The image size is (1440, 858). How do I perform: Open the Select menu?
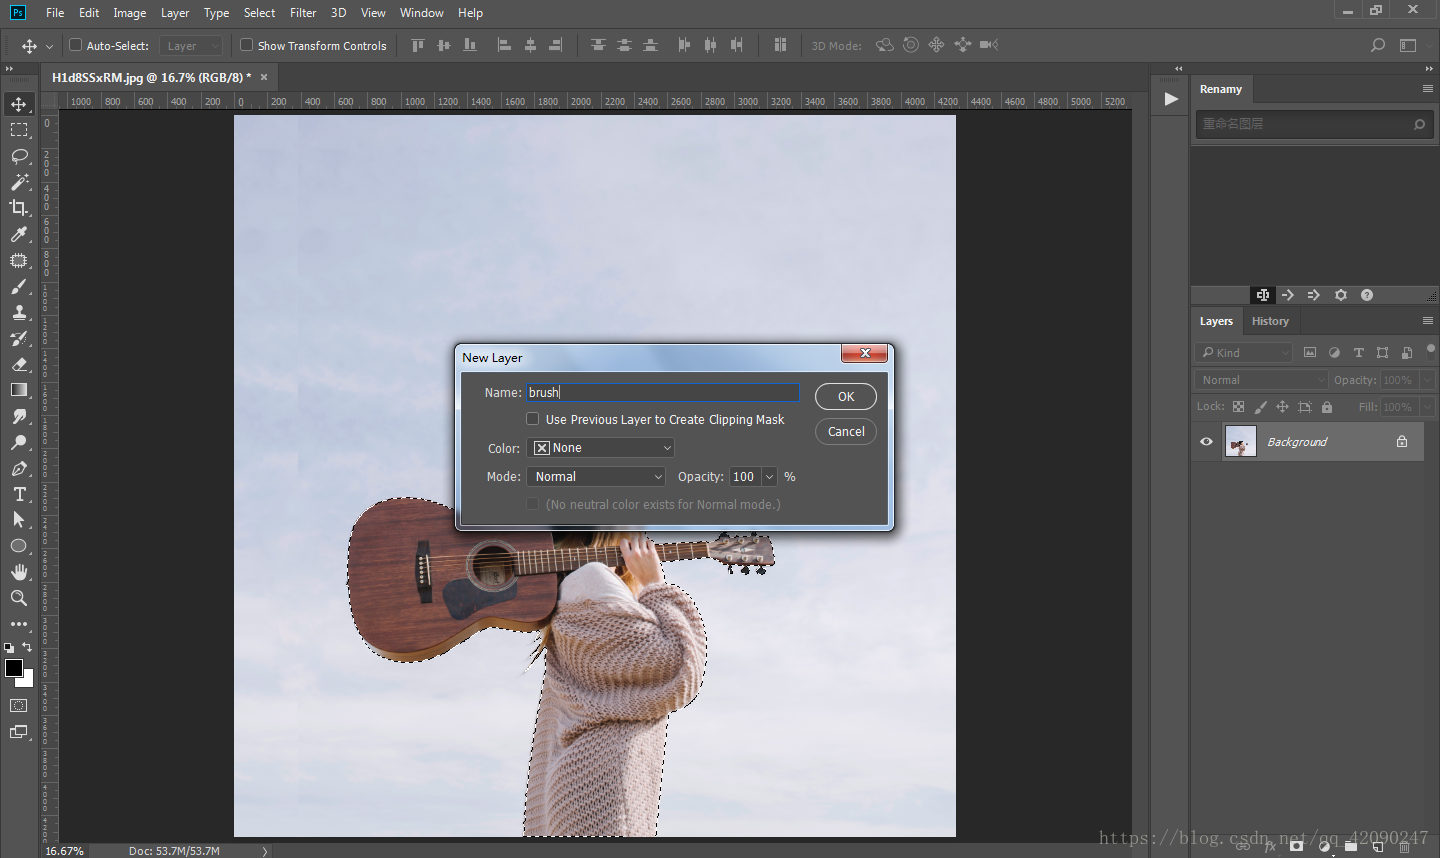point(259,13)
